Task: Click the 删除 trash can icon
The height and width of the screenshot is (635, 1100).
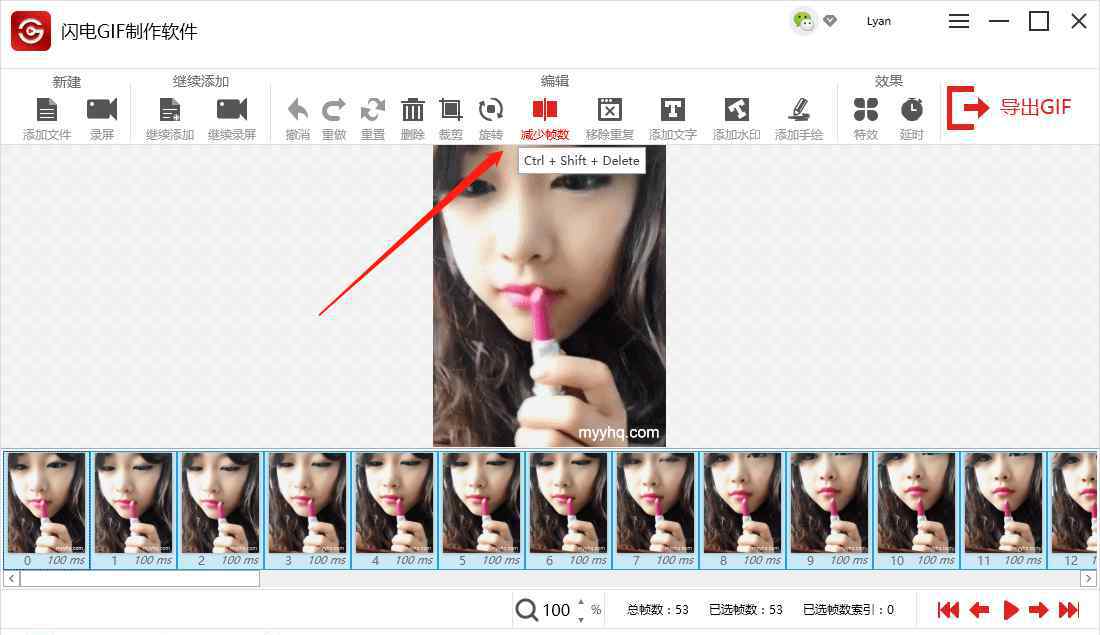Action: 412,110
